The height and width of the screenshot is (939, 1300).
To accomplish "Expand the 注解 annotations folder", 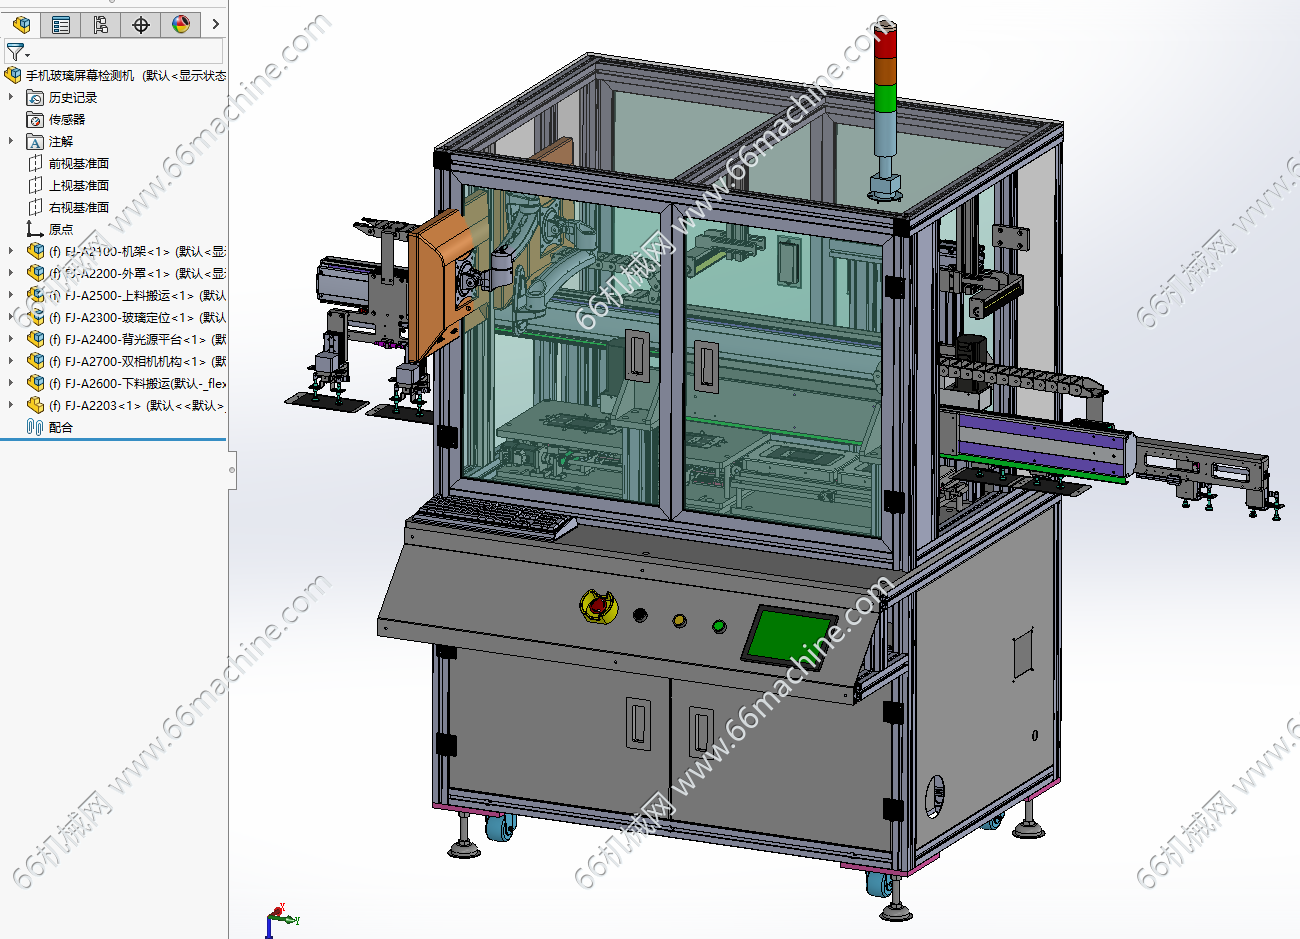I will click(x=11, y=141).
